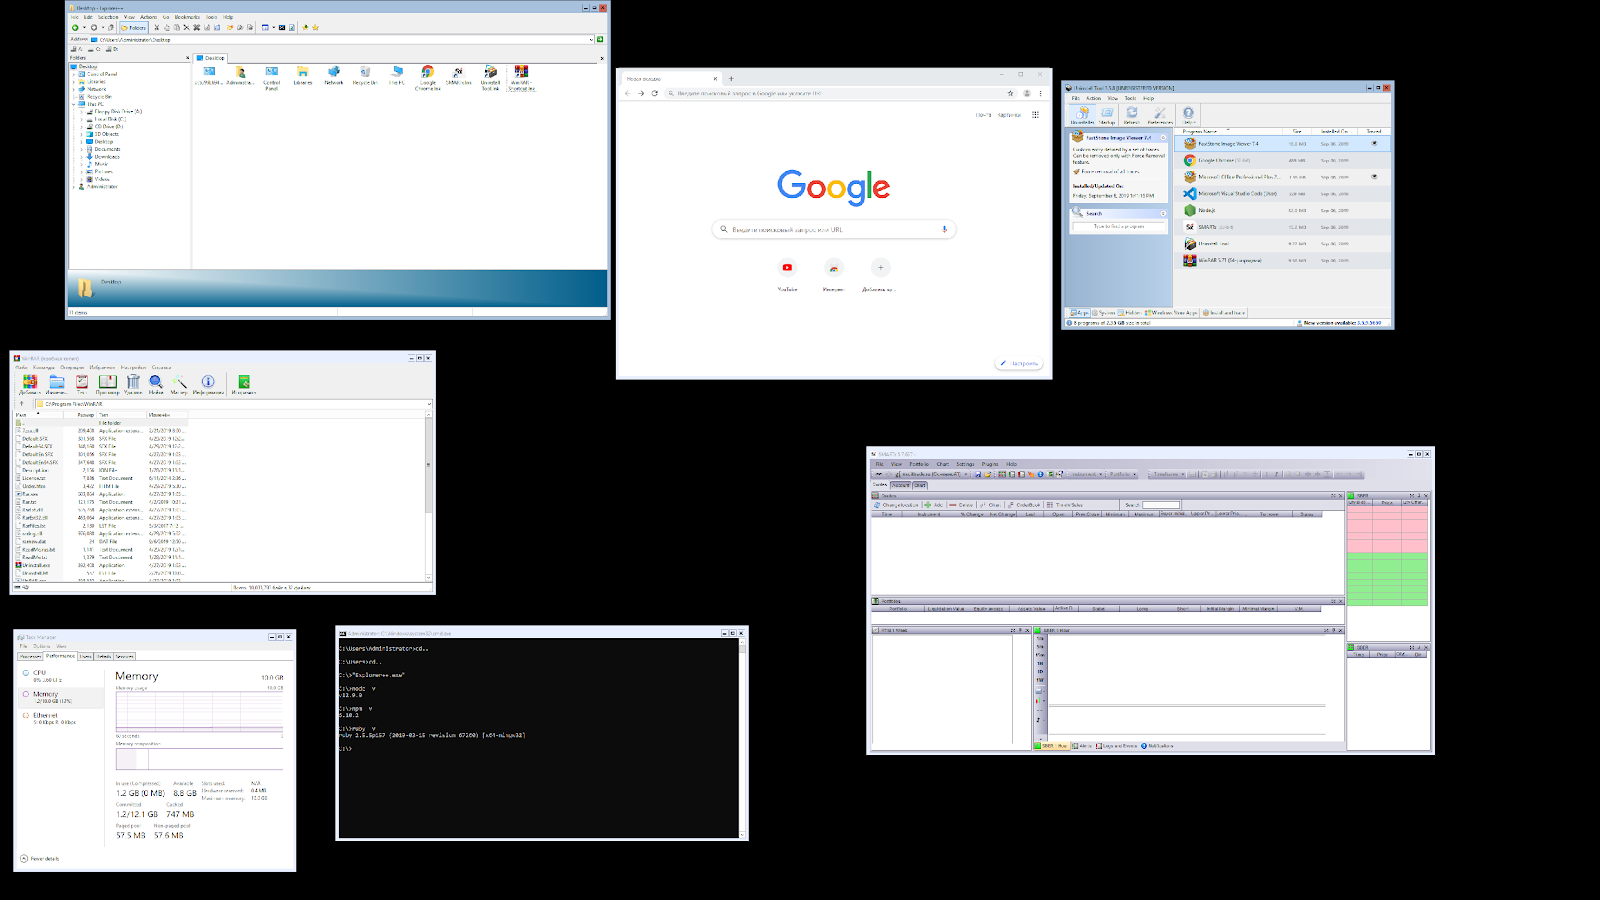Open the WinRAR Info toolbar icon
Screen dimensions: 1600x900
208,383
